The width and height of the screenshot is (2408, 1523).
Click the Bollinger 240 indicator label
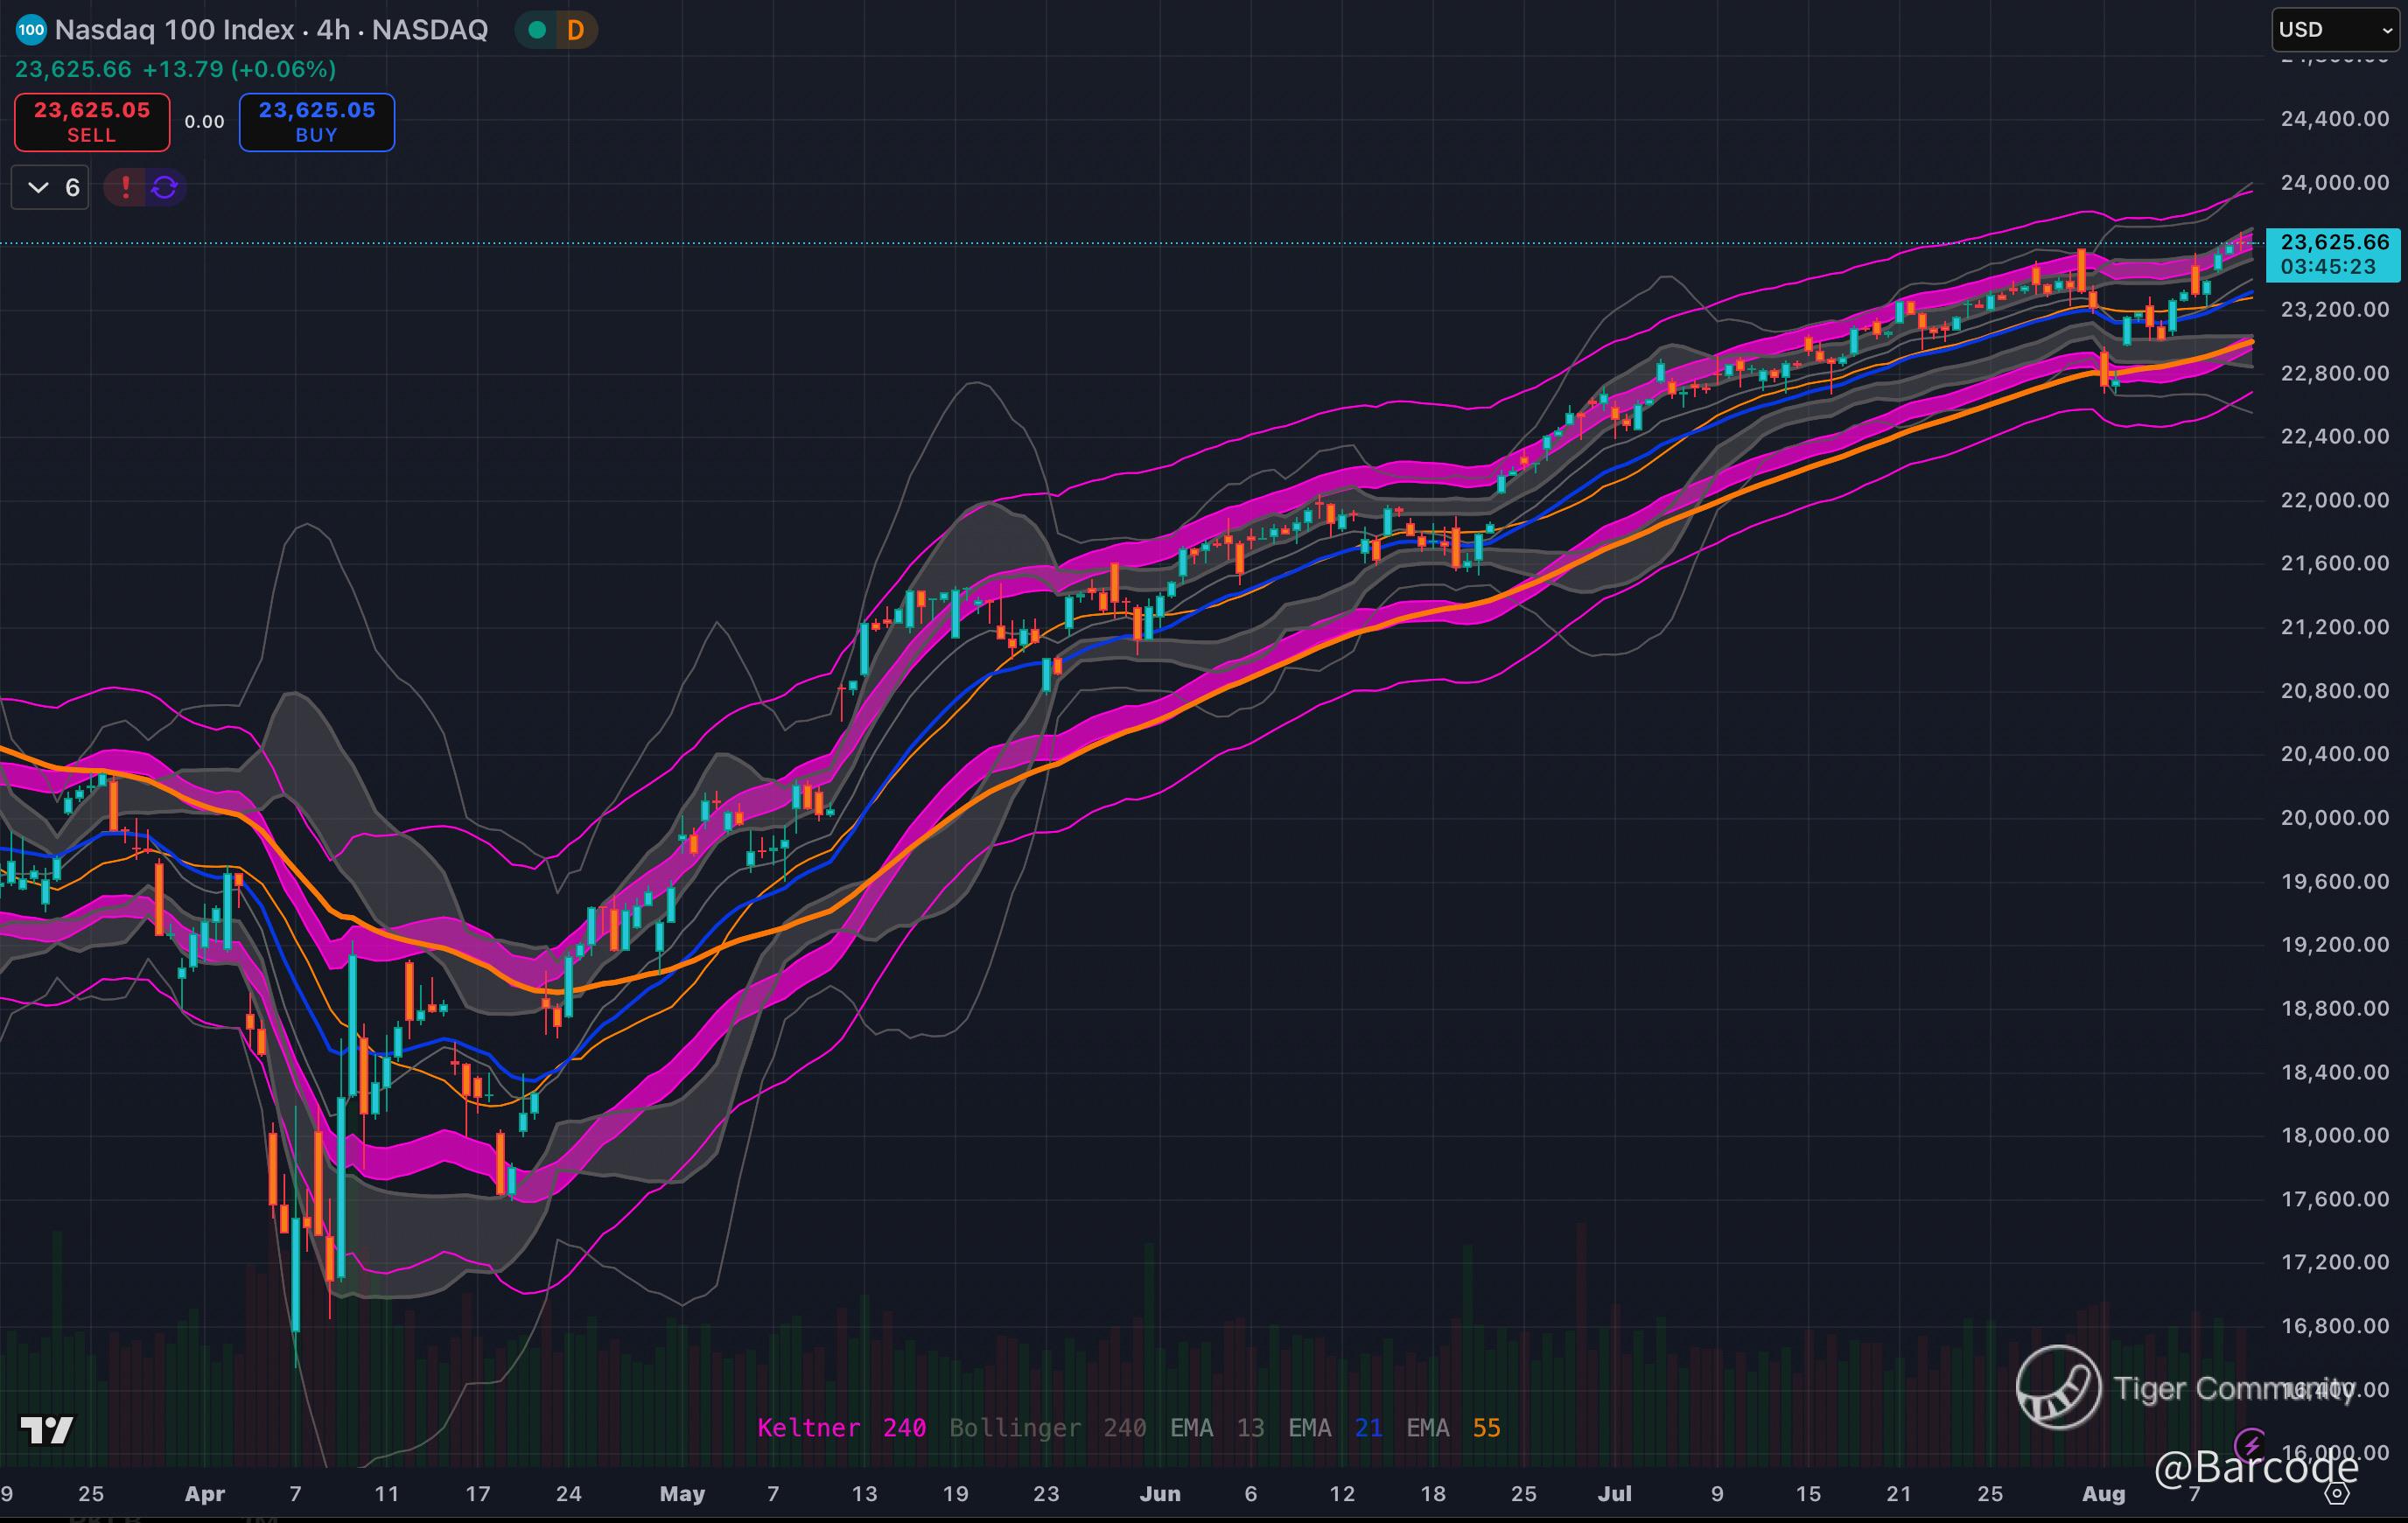click(x=1047, y=1428)
